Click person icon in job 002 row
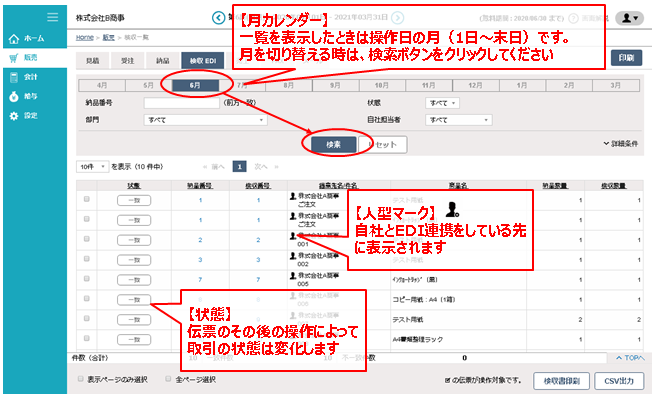 (293, 255)
